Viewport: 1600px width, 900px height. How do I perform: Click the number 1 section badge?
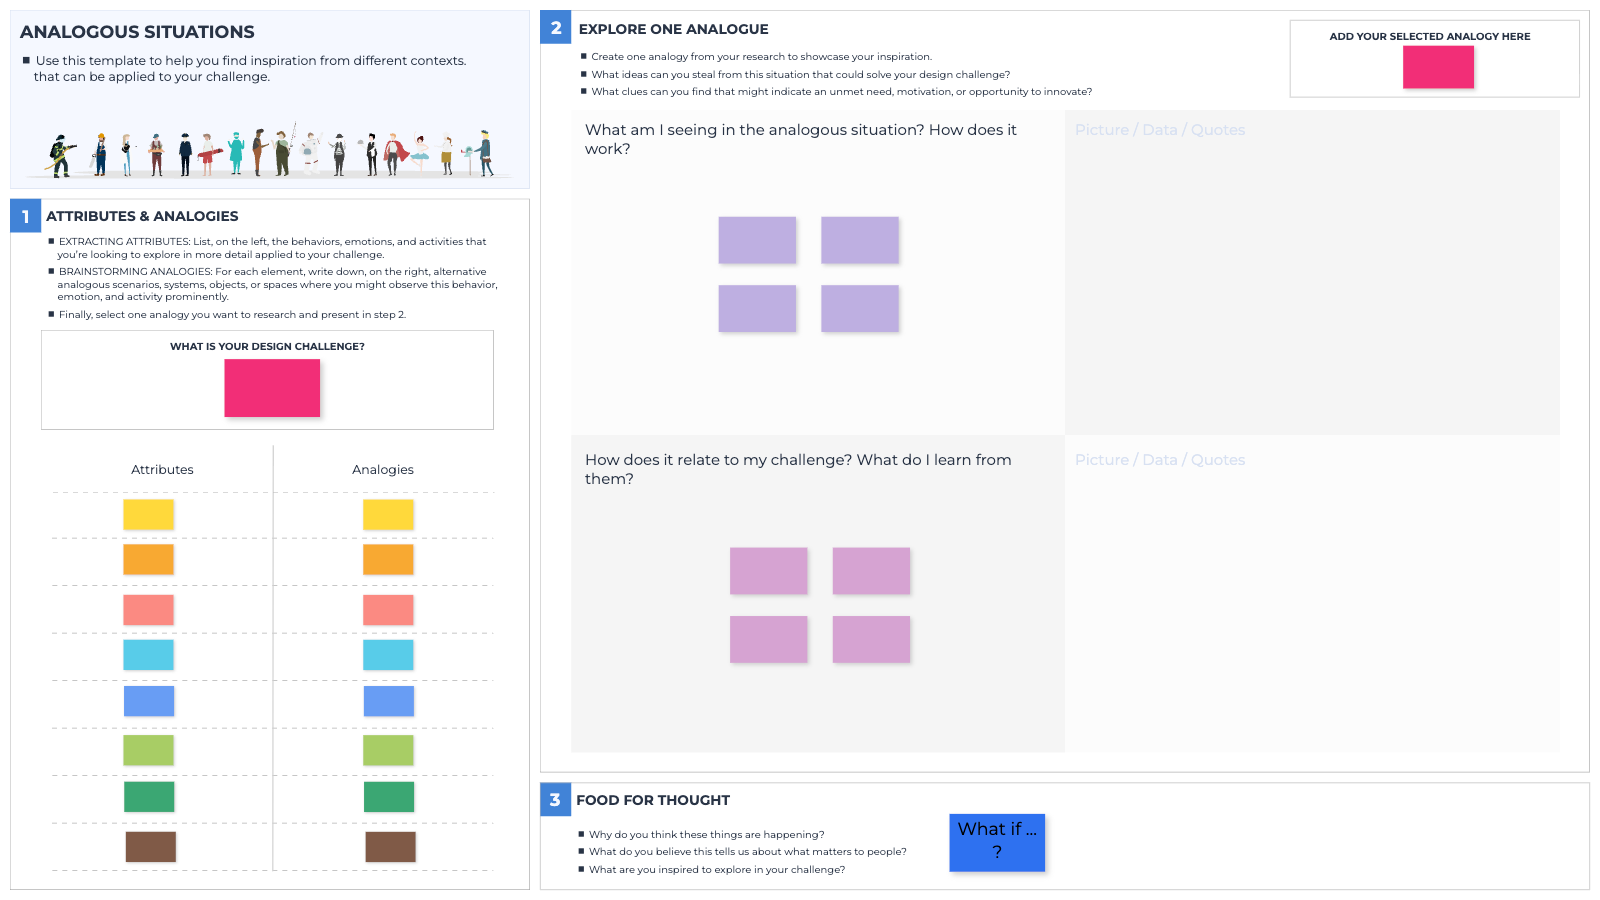tap(25, 216)
